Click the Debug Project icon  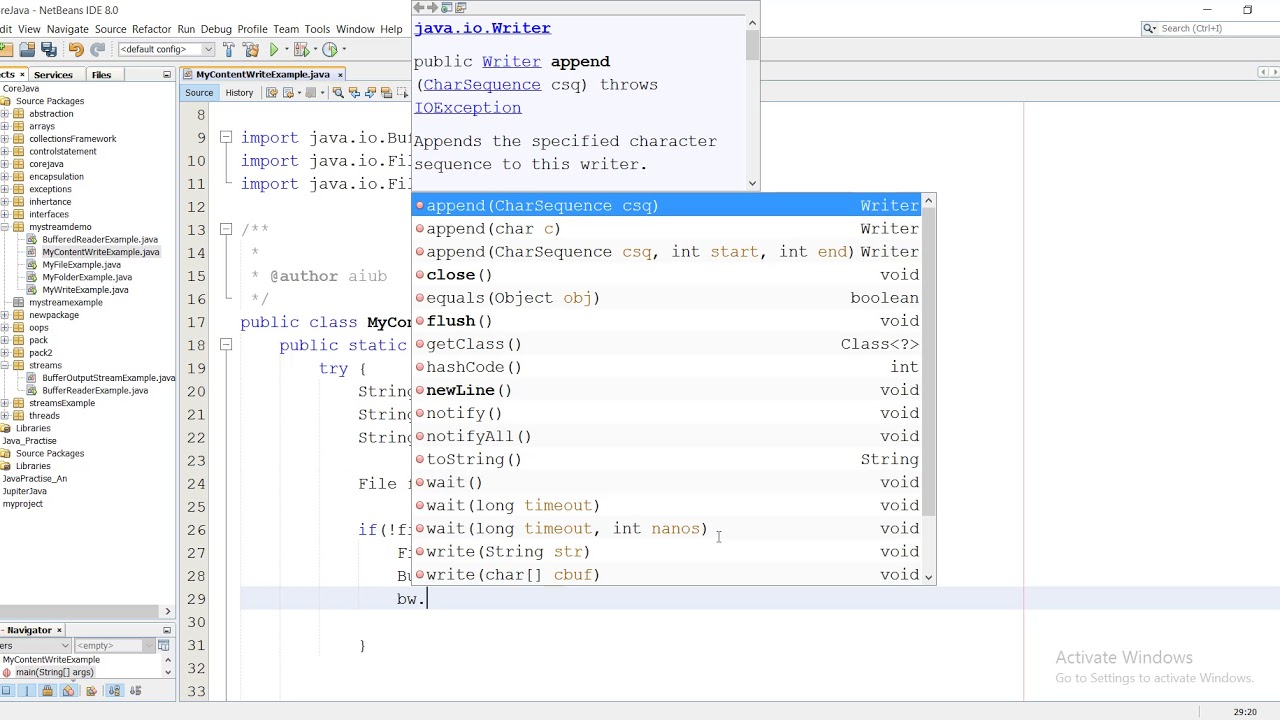[301, 49]
